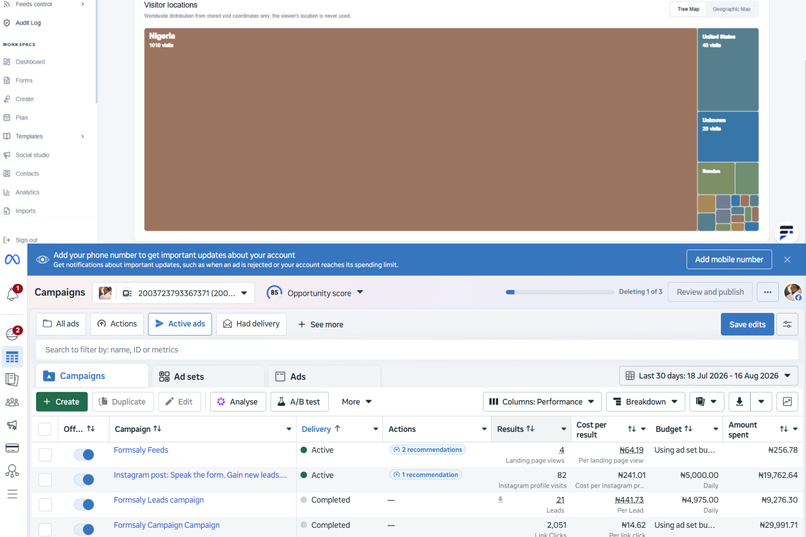Check the Formsaly Campaign Campaign checkbox
806x537 pixels.
(x=45, y=529)
